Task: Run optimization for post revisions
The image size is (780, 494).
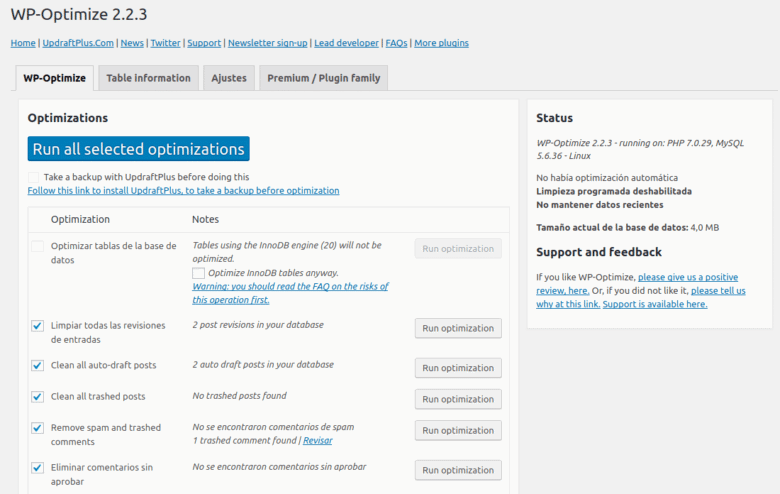Action: point(458,328)
